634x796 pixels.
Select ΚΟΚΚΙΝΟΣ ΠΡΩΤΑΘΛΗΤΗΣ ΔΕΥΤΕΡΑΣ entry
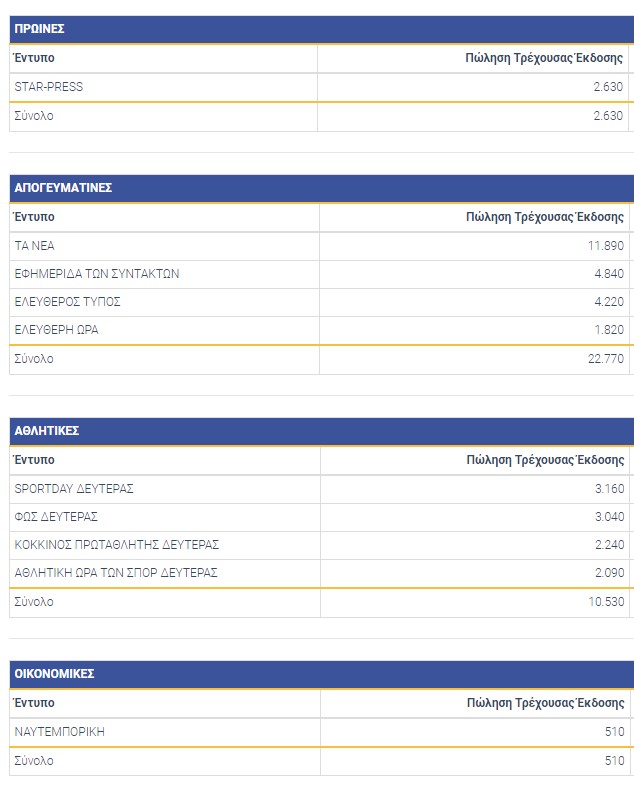(117, 545)
